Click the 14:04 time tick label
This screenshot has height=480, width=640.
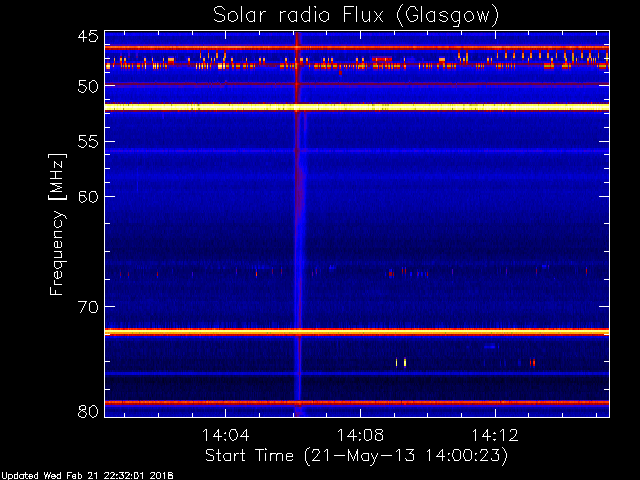pyautogui.click(x=226, y=435)
